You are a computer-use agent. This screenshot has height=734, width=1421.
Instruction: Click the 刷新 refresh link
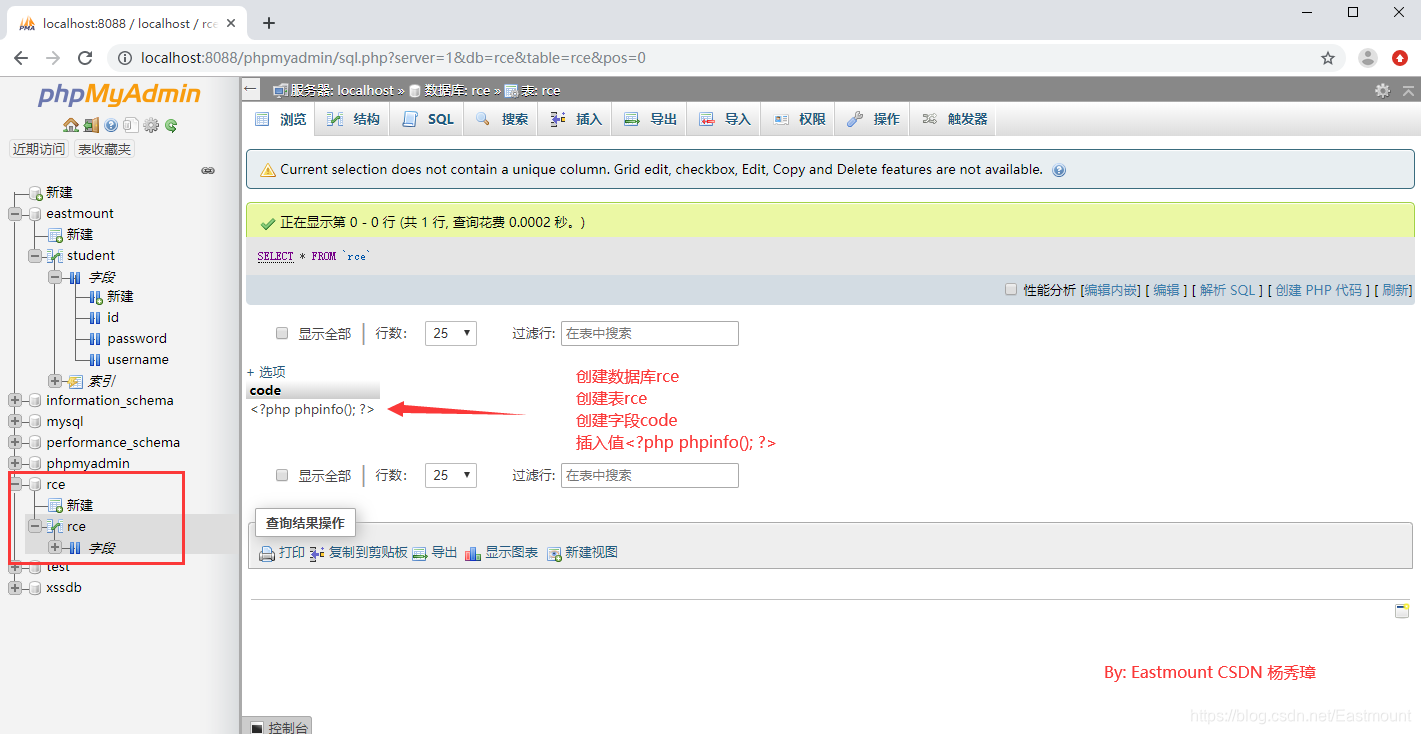click(1396, 290)
